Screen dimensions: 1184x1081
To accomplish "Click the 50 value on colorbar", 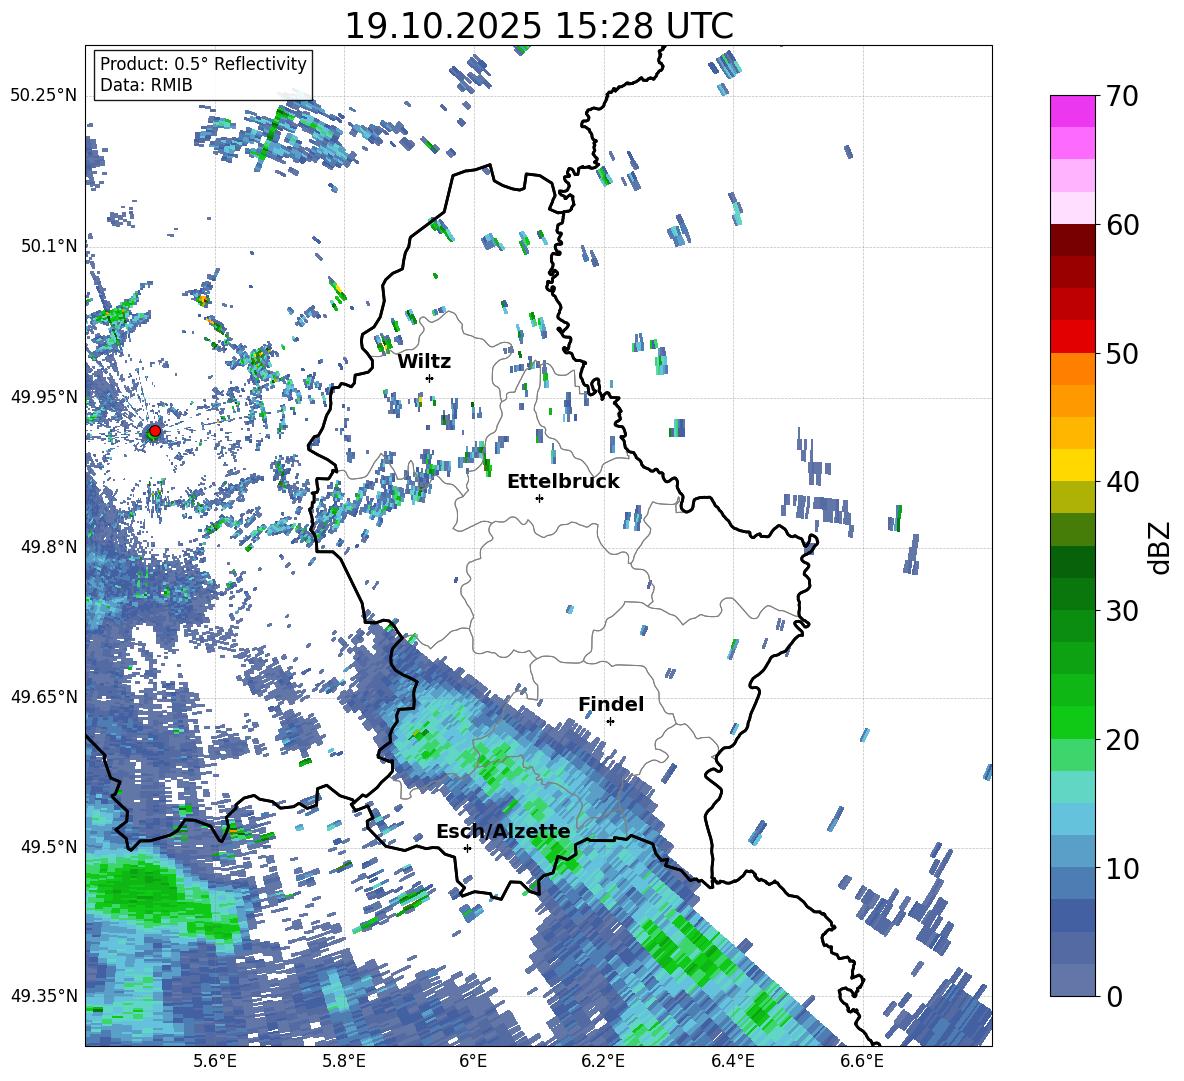I will click(1122, 353).
